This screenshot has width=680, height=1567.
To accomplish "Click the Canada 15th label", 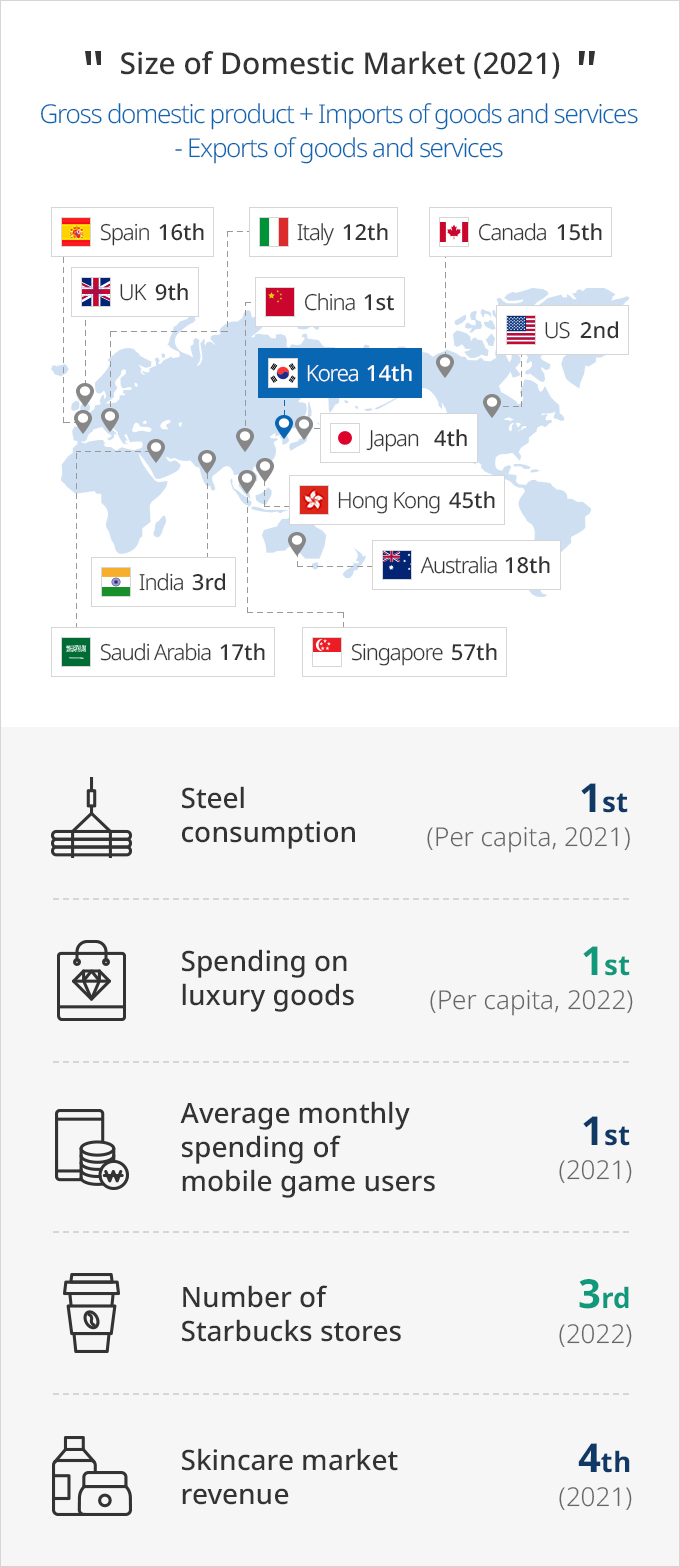I will pyautogui.click(x=520, y=232).
